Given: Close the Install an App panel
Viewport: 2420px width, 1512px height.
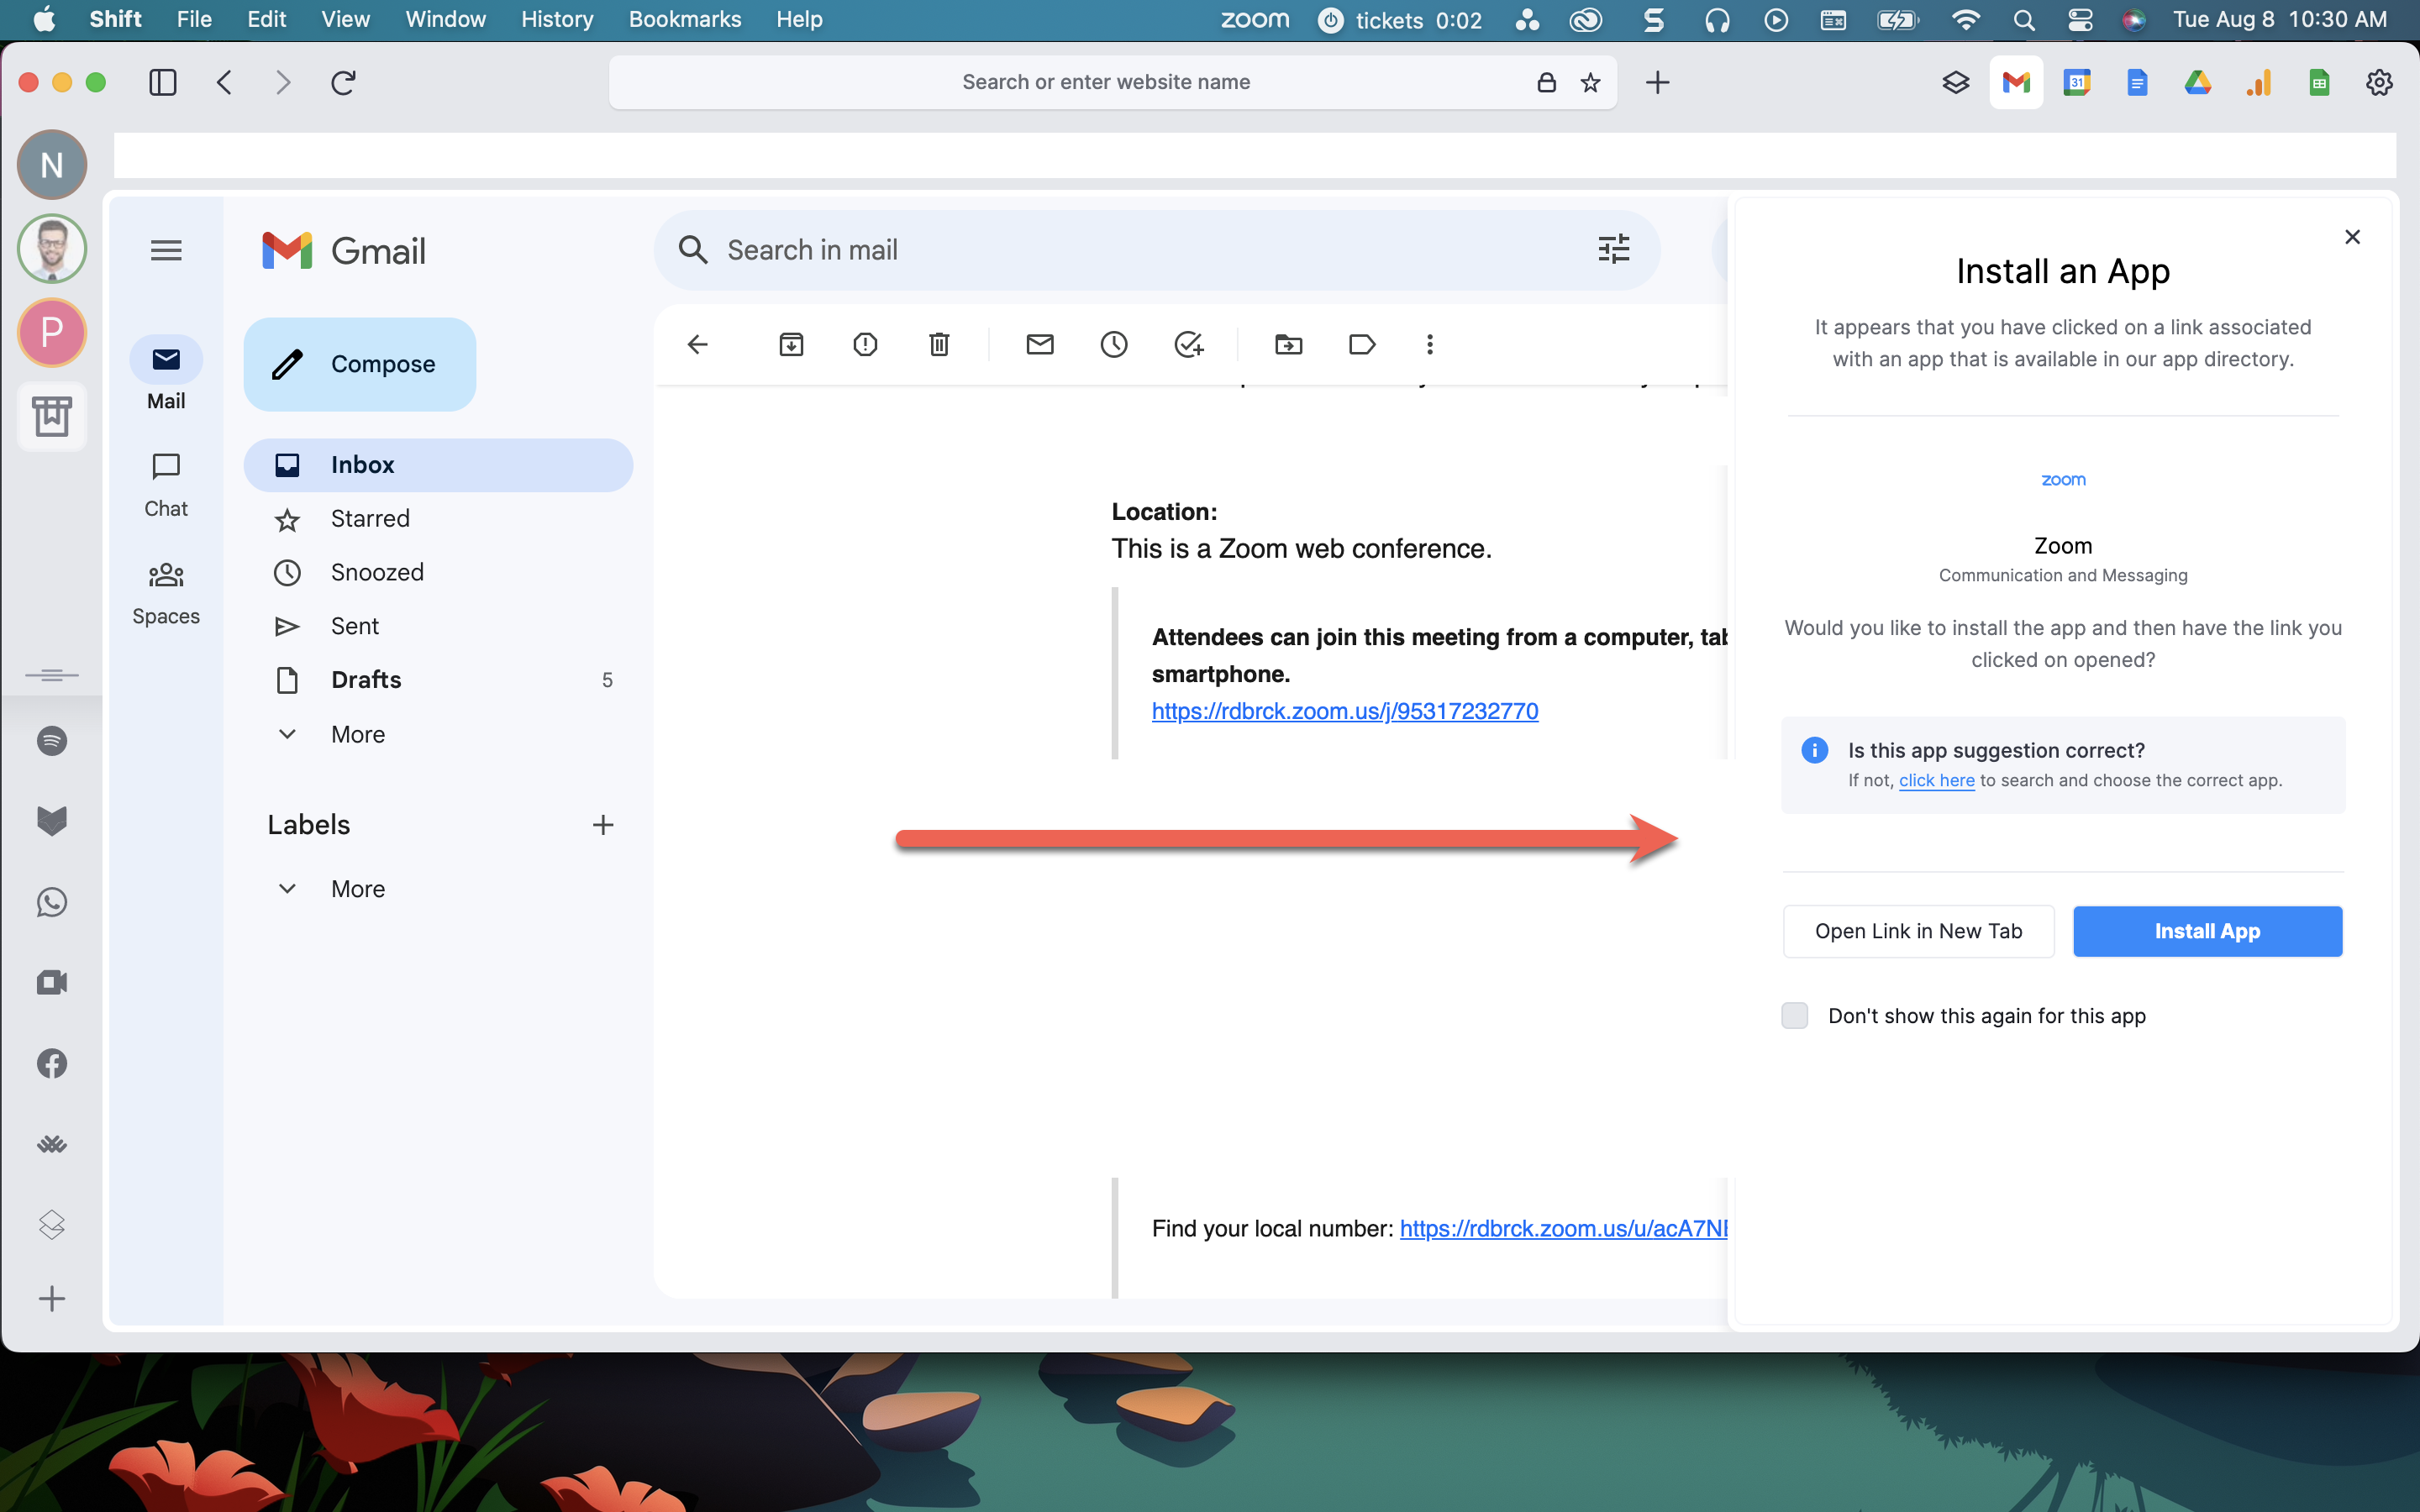Looking at the screenshot, I should [2352, 237].
